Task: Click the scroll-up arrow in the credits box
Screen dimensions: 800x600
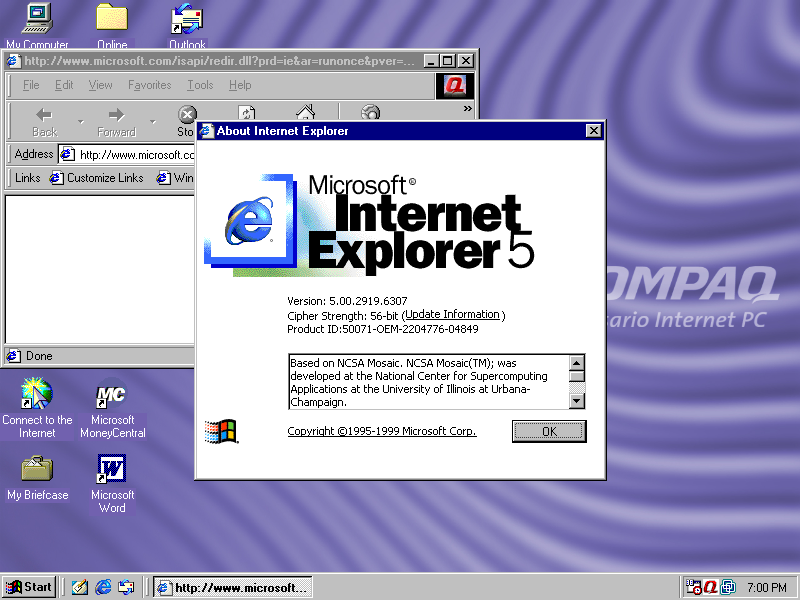Action: tap(577, 363)
